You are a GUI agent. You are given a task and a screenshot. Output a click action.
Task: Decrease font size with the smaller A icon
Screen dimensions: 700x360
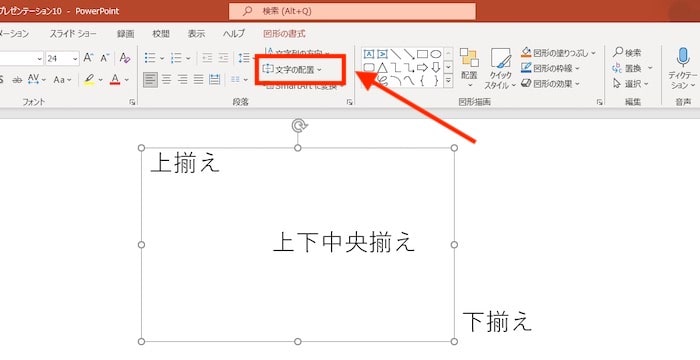tap(105, 58)
